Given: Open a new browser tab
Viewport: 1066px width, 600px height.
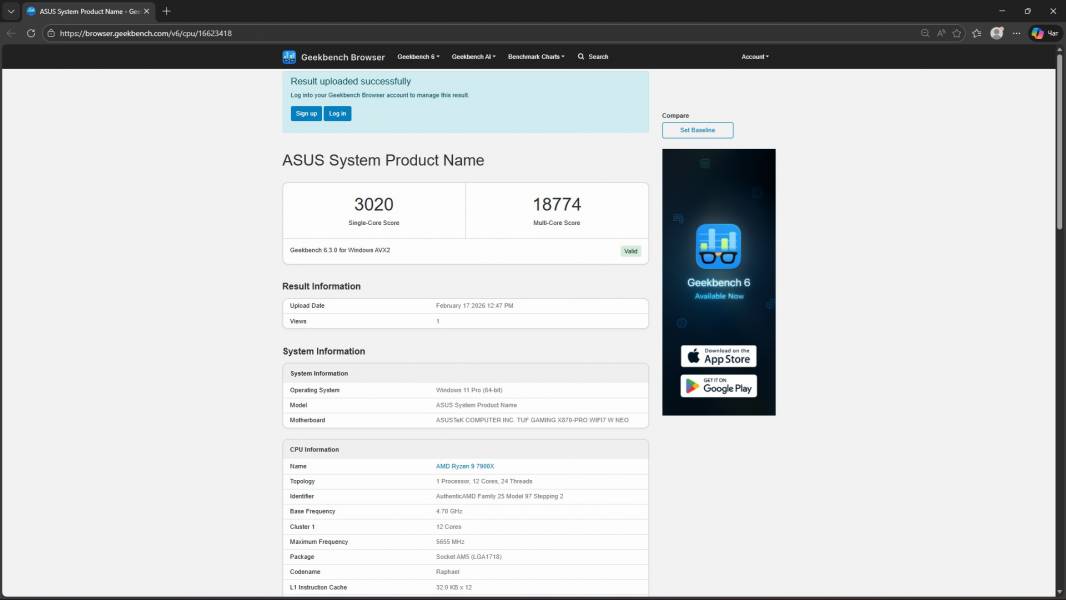Looking at the screenshot, I should coord(166,11).
